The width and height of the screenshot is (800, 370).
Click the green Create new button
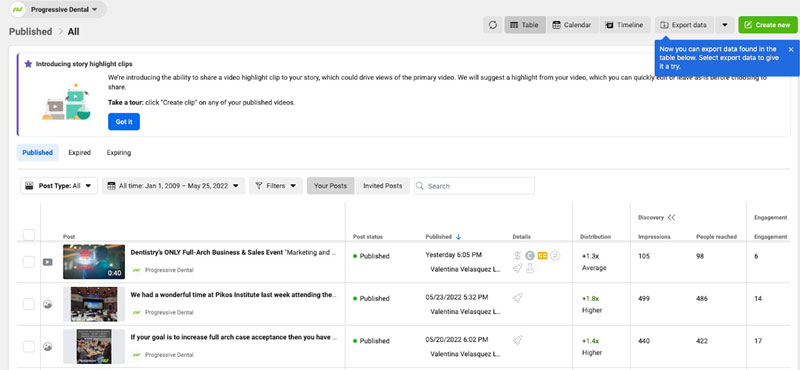[x=767, y=25]
